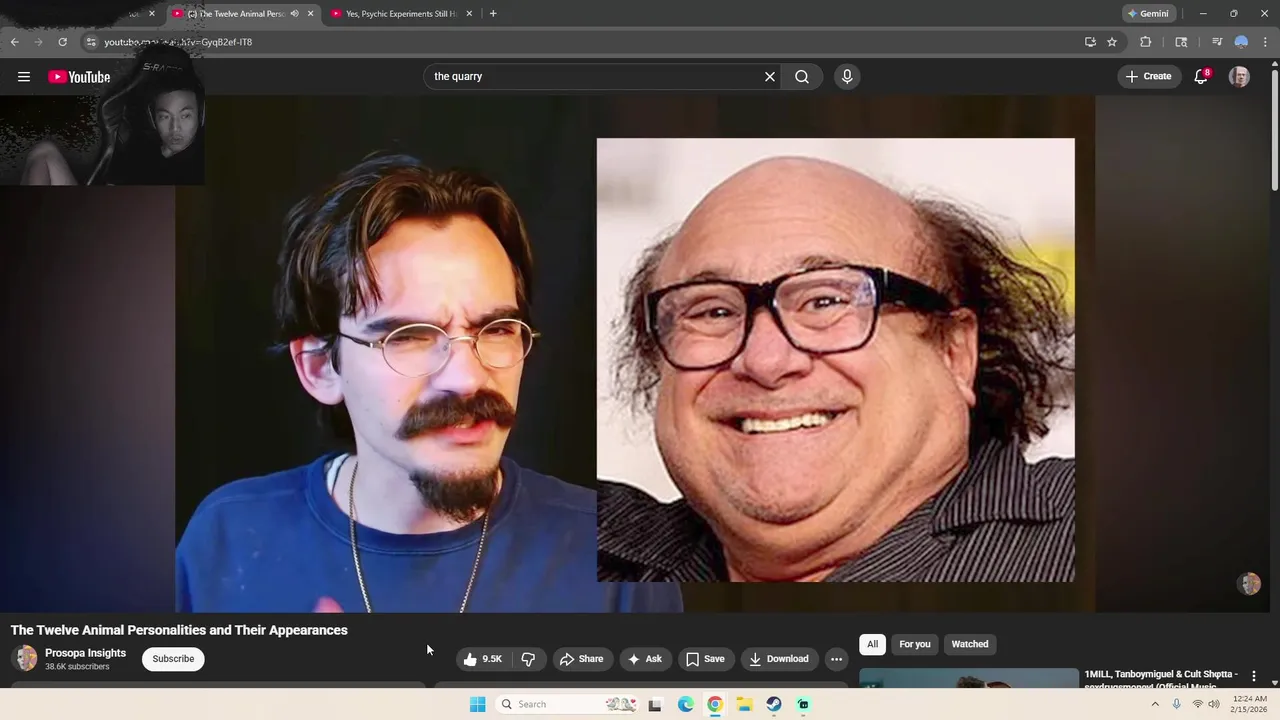Open the YouTube account avatar menu
1280x720 pixels.
tap(1239, 77)
